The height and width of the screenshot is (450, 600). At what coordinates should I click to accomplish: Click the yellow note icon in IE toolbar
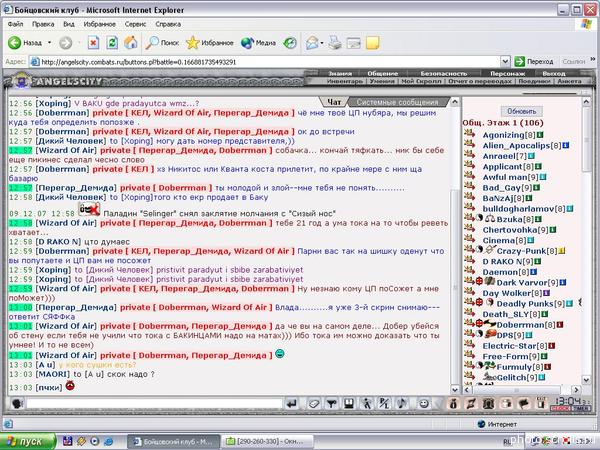coord(372,42)
